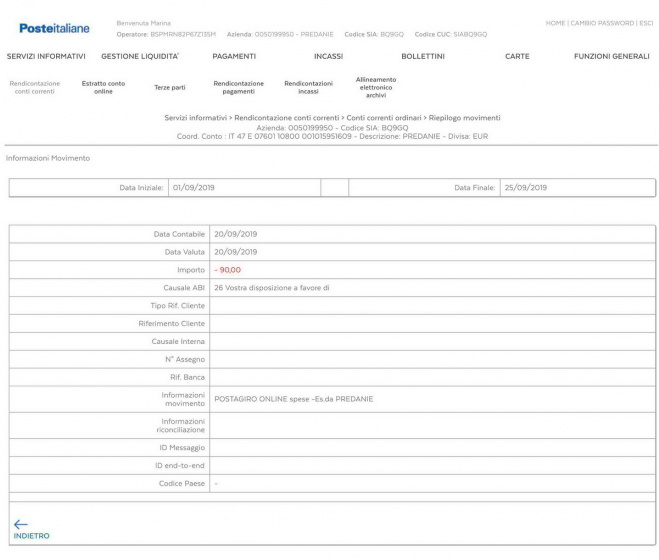Select the Terze parti submenu

coord(170,88)
